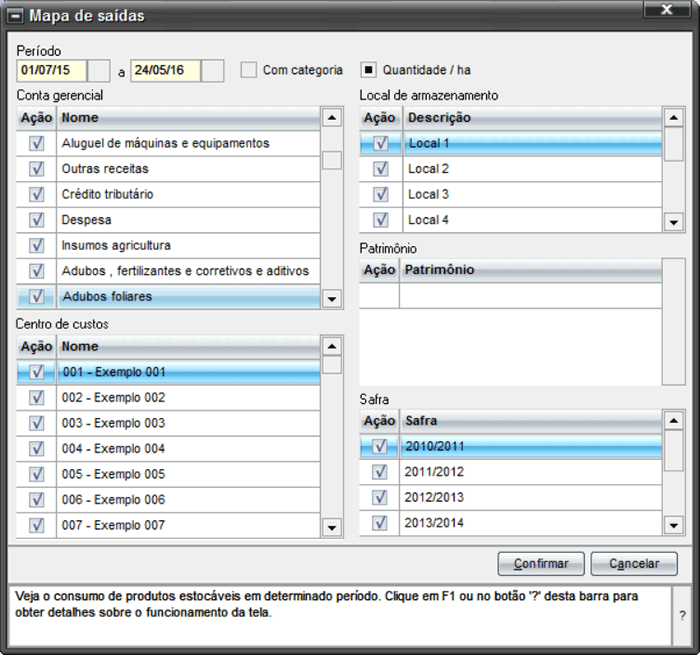
Task: Select safra row '2010/2011'
Action: coord(511,446)
